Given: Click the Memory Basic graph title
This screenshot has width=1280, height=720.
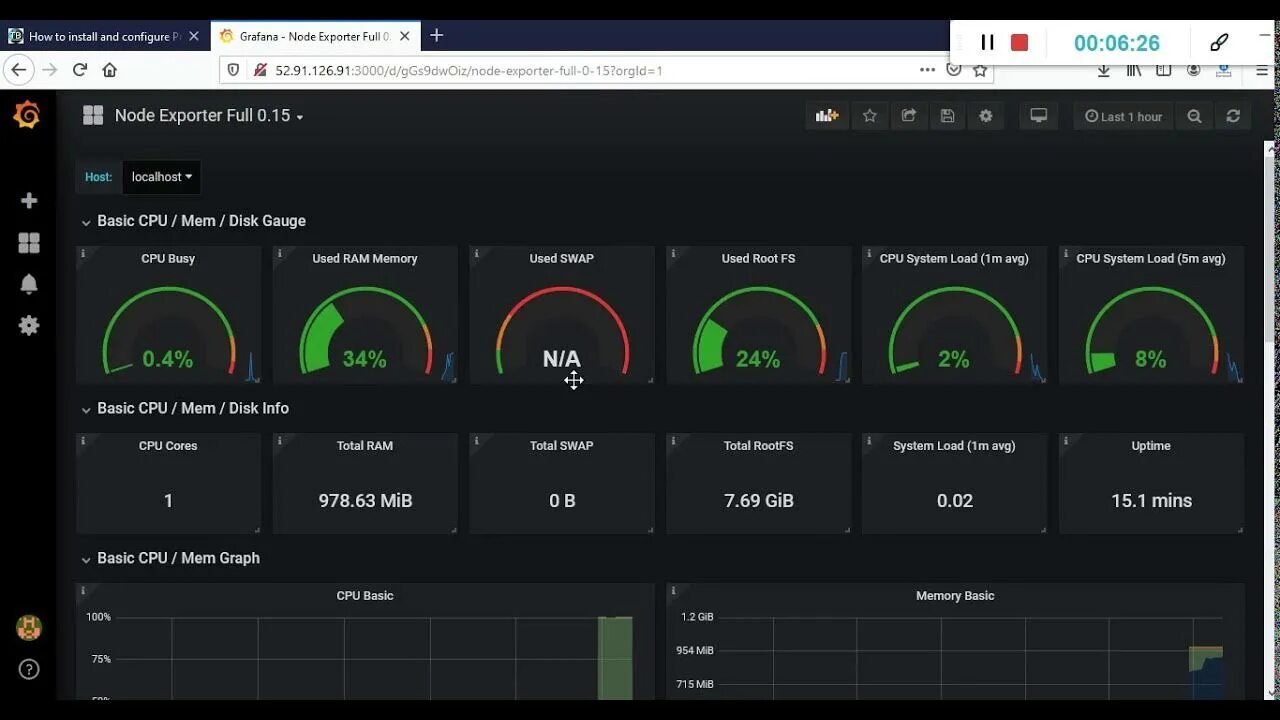Looking at the screenshot, I should [955, 596].
